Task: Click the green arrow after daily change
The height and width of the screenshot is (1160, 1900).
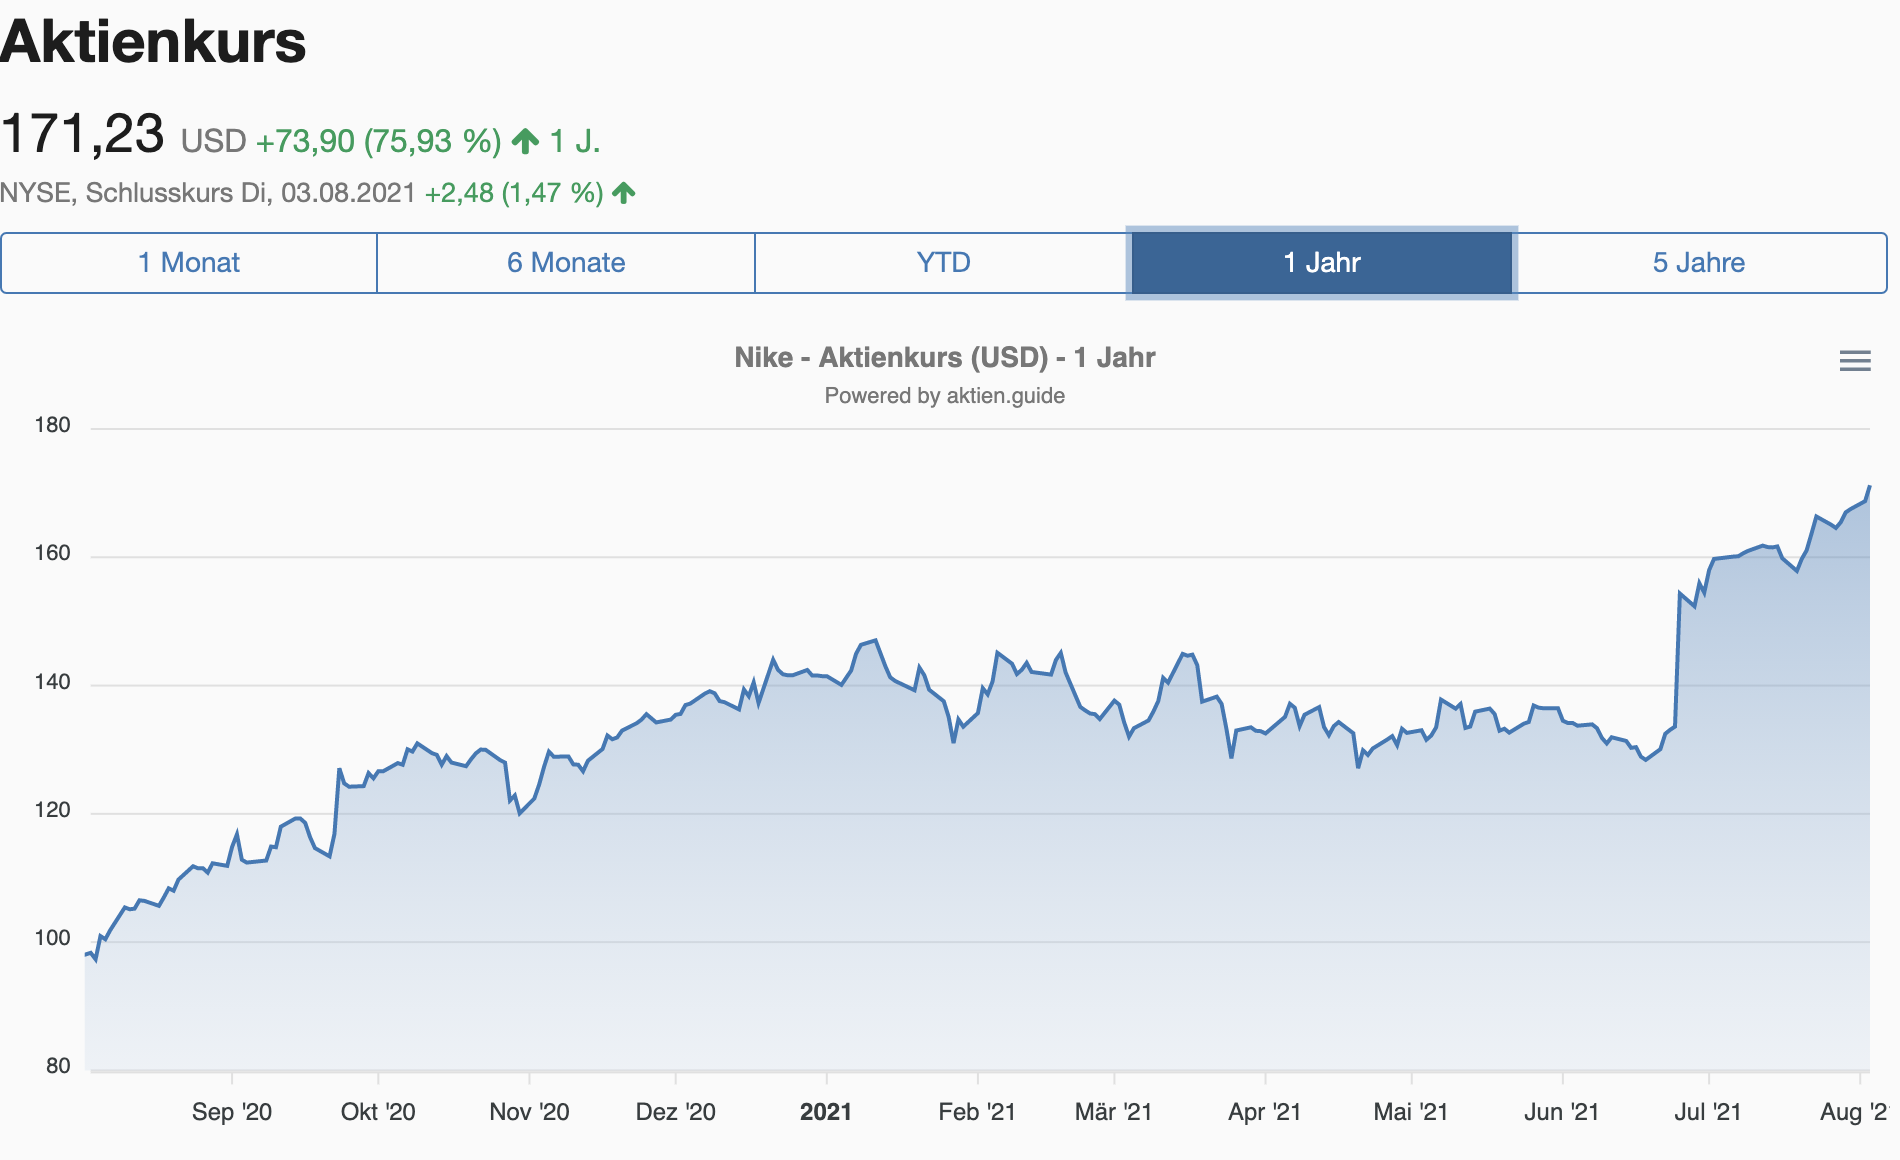Action: [624, 193]
